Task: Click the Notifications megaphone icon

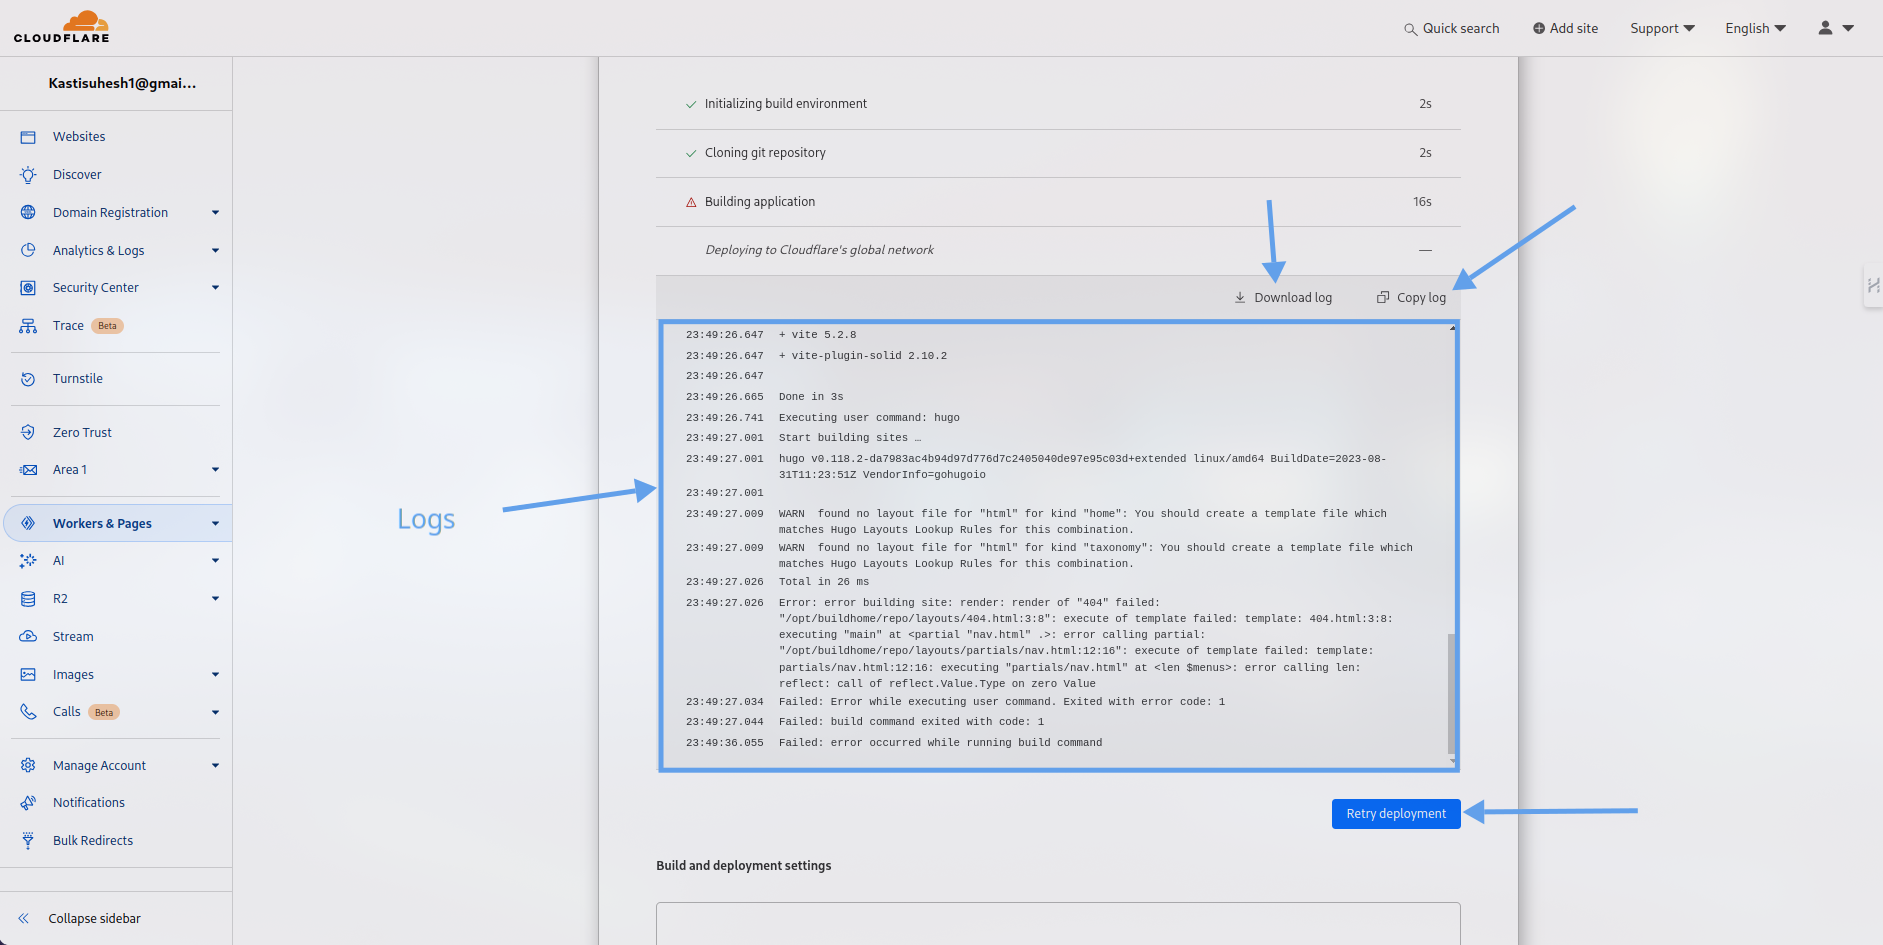Action: (28, 803)
